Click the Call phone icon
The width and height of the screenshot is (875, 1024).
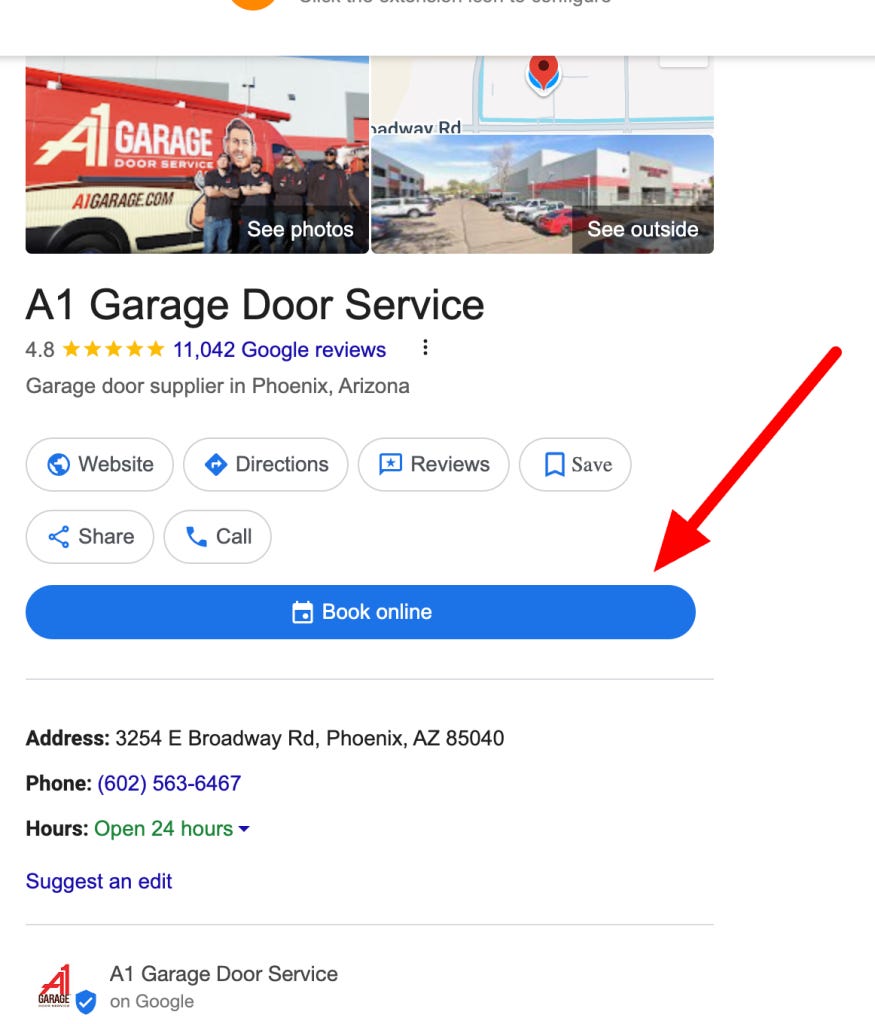196,537
